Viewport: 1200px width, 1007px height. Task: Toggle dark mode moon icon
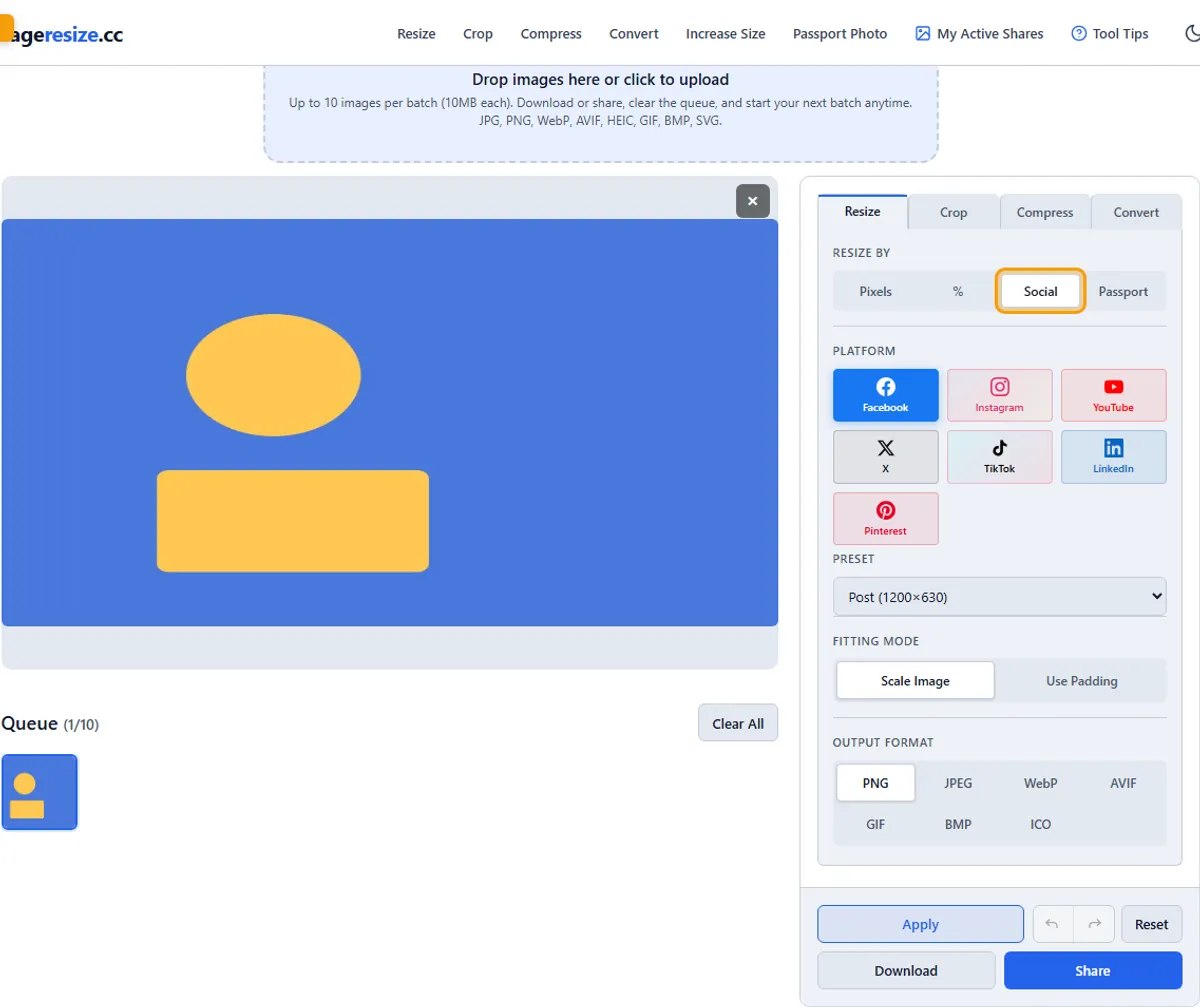pyautogui.click(x=1192, y=33)
